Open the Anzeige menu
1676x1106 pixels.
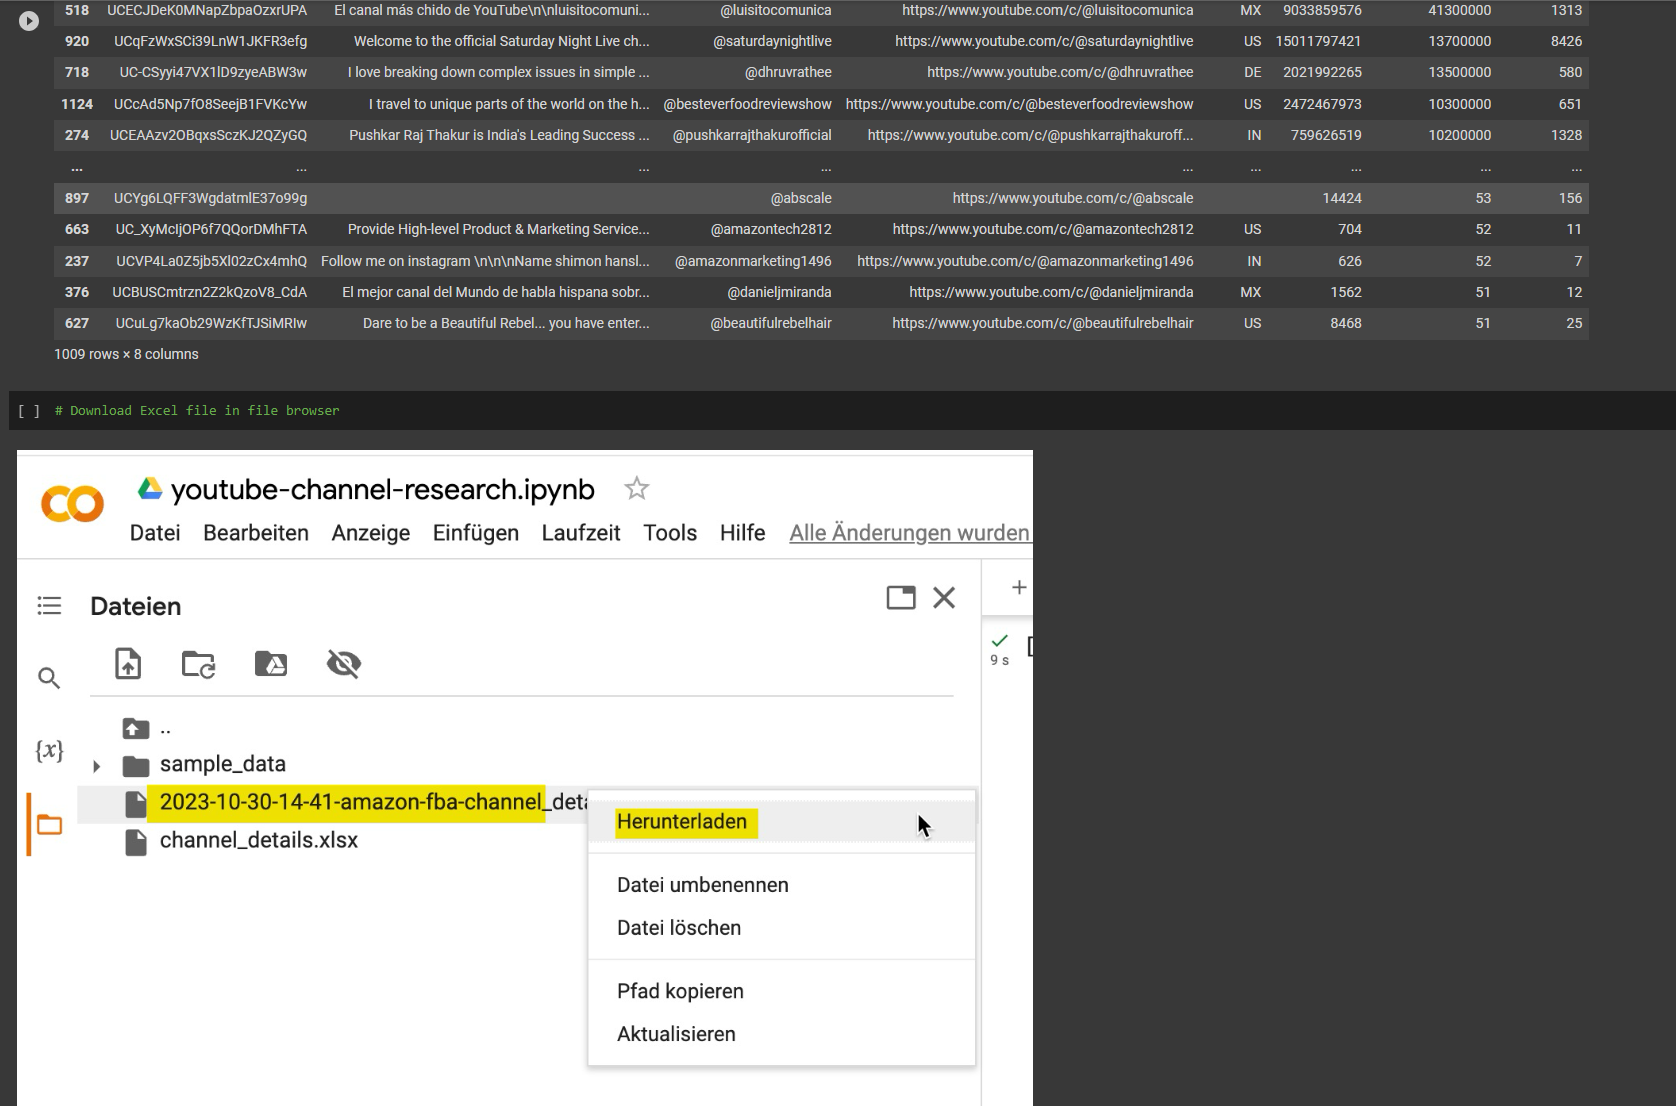click(371, 533)
